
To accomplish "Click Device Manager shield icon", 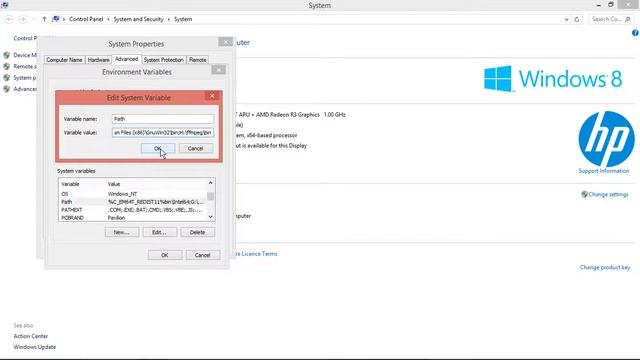I will (6, 55).
